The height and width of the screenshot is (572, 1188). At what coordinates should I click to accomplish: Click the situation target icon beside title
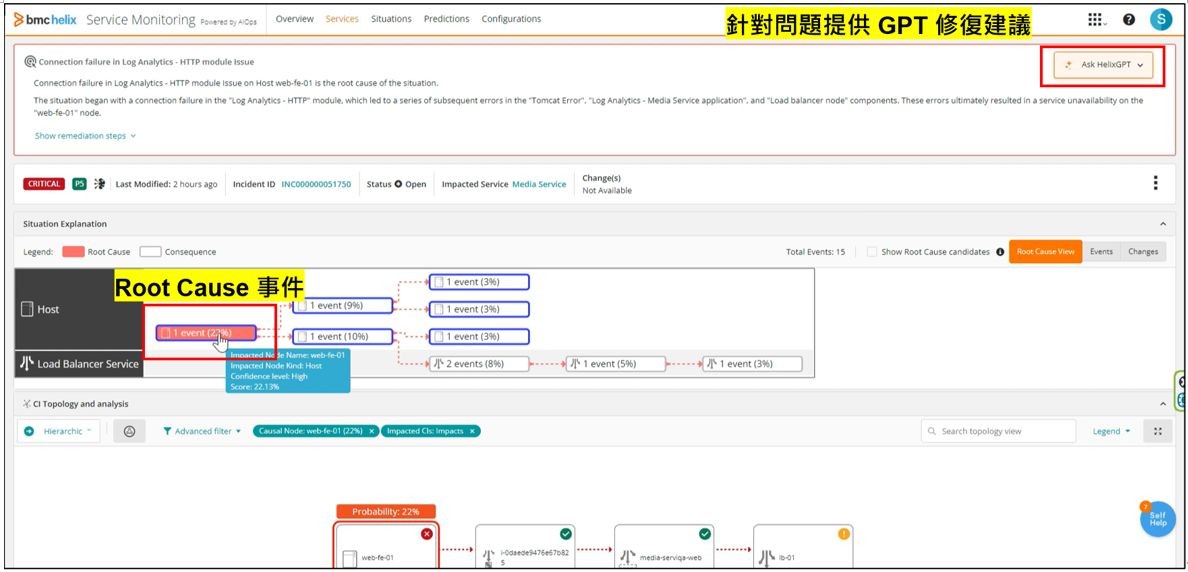tap(30, 62)
